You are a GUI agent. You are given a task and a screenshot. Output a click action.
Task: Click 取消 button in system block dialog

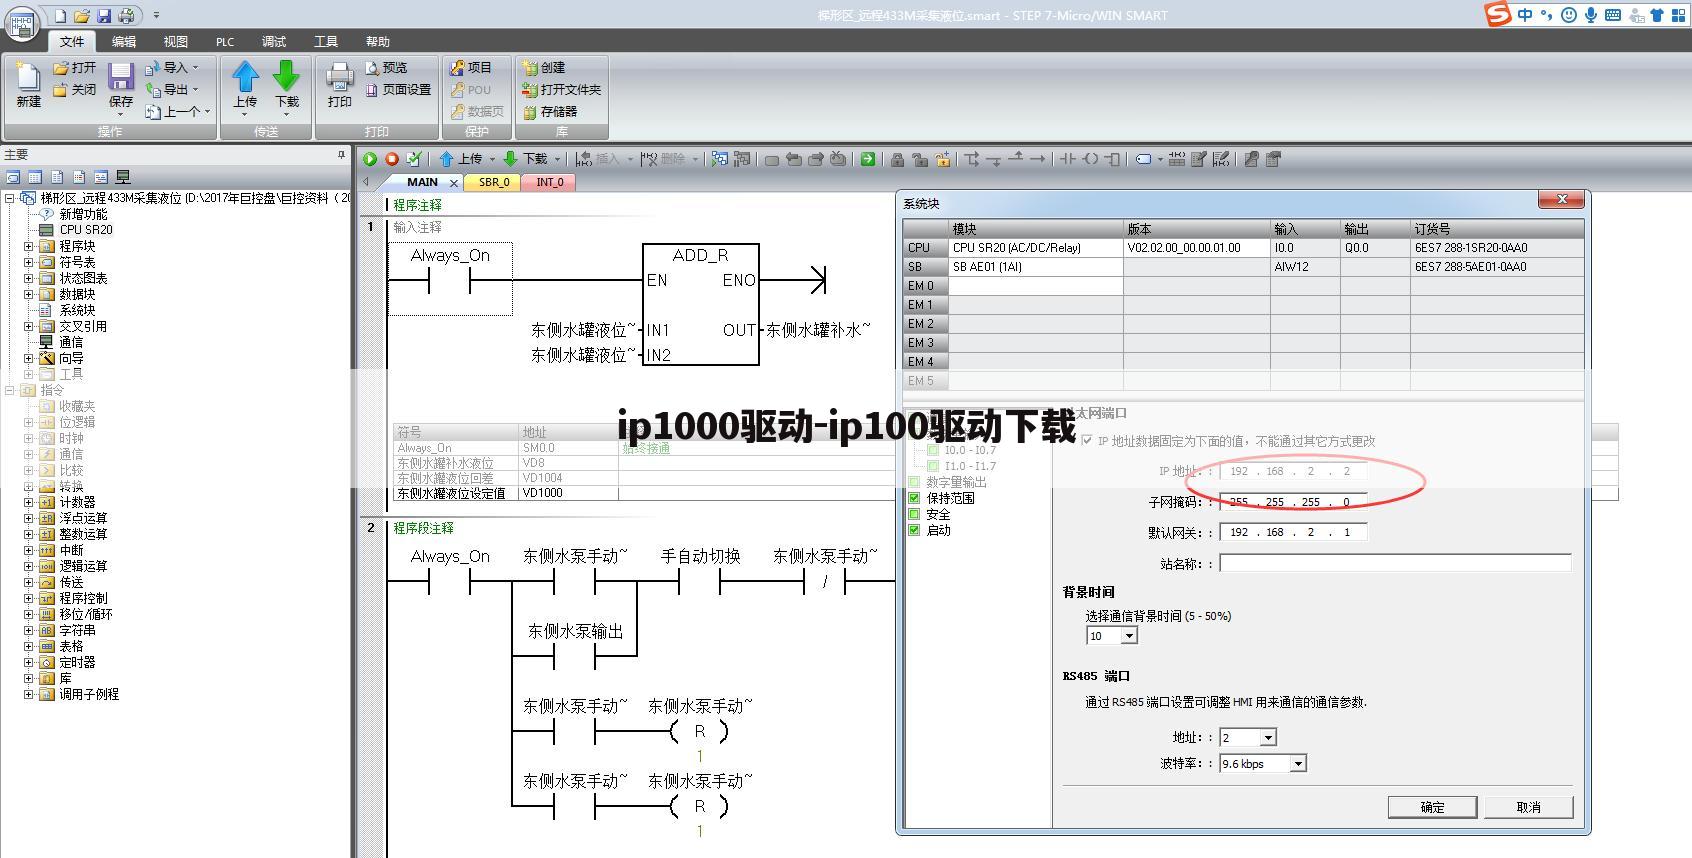(1528, 807)
